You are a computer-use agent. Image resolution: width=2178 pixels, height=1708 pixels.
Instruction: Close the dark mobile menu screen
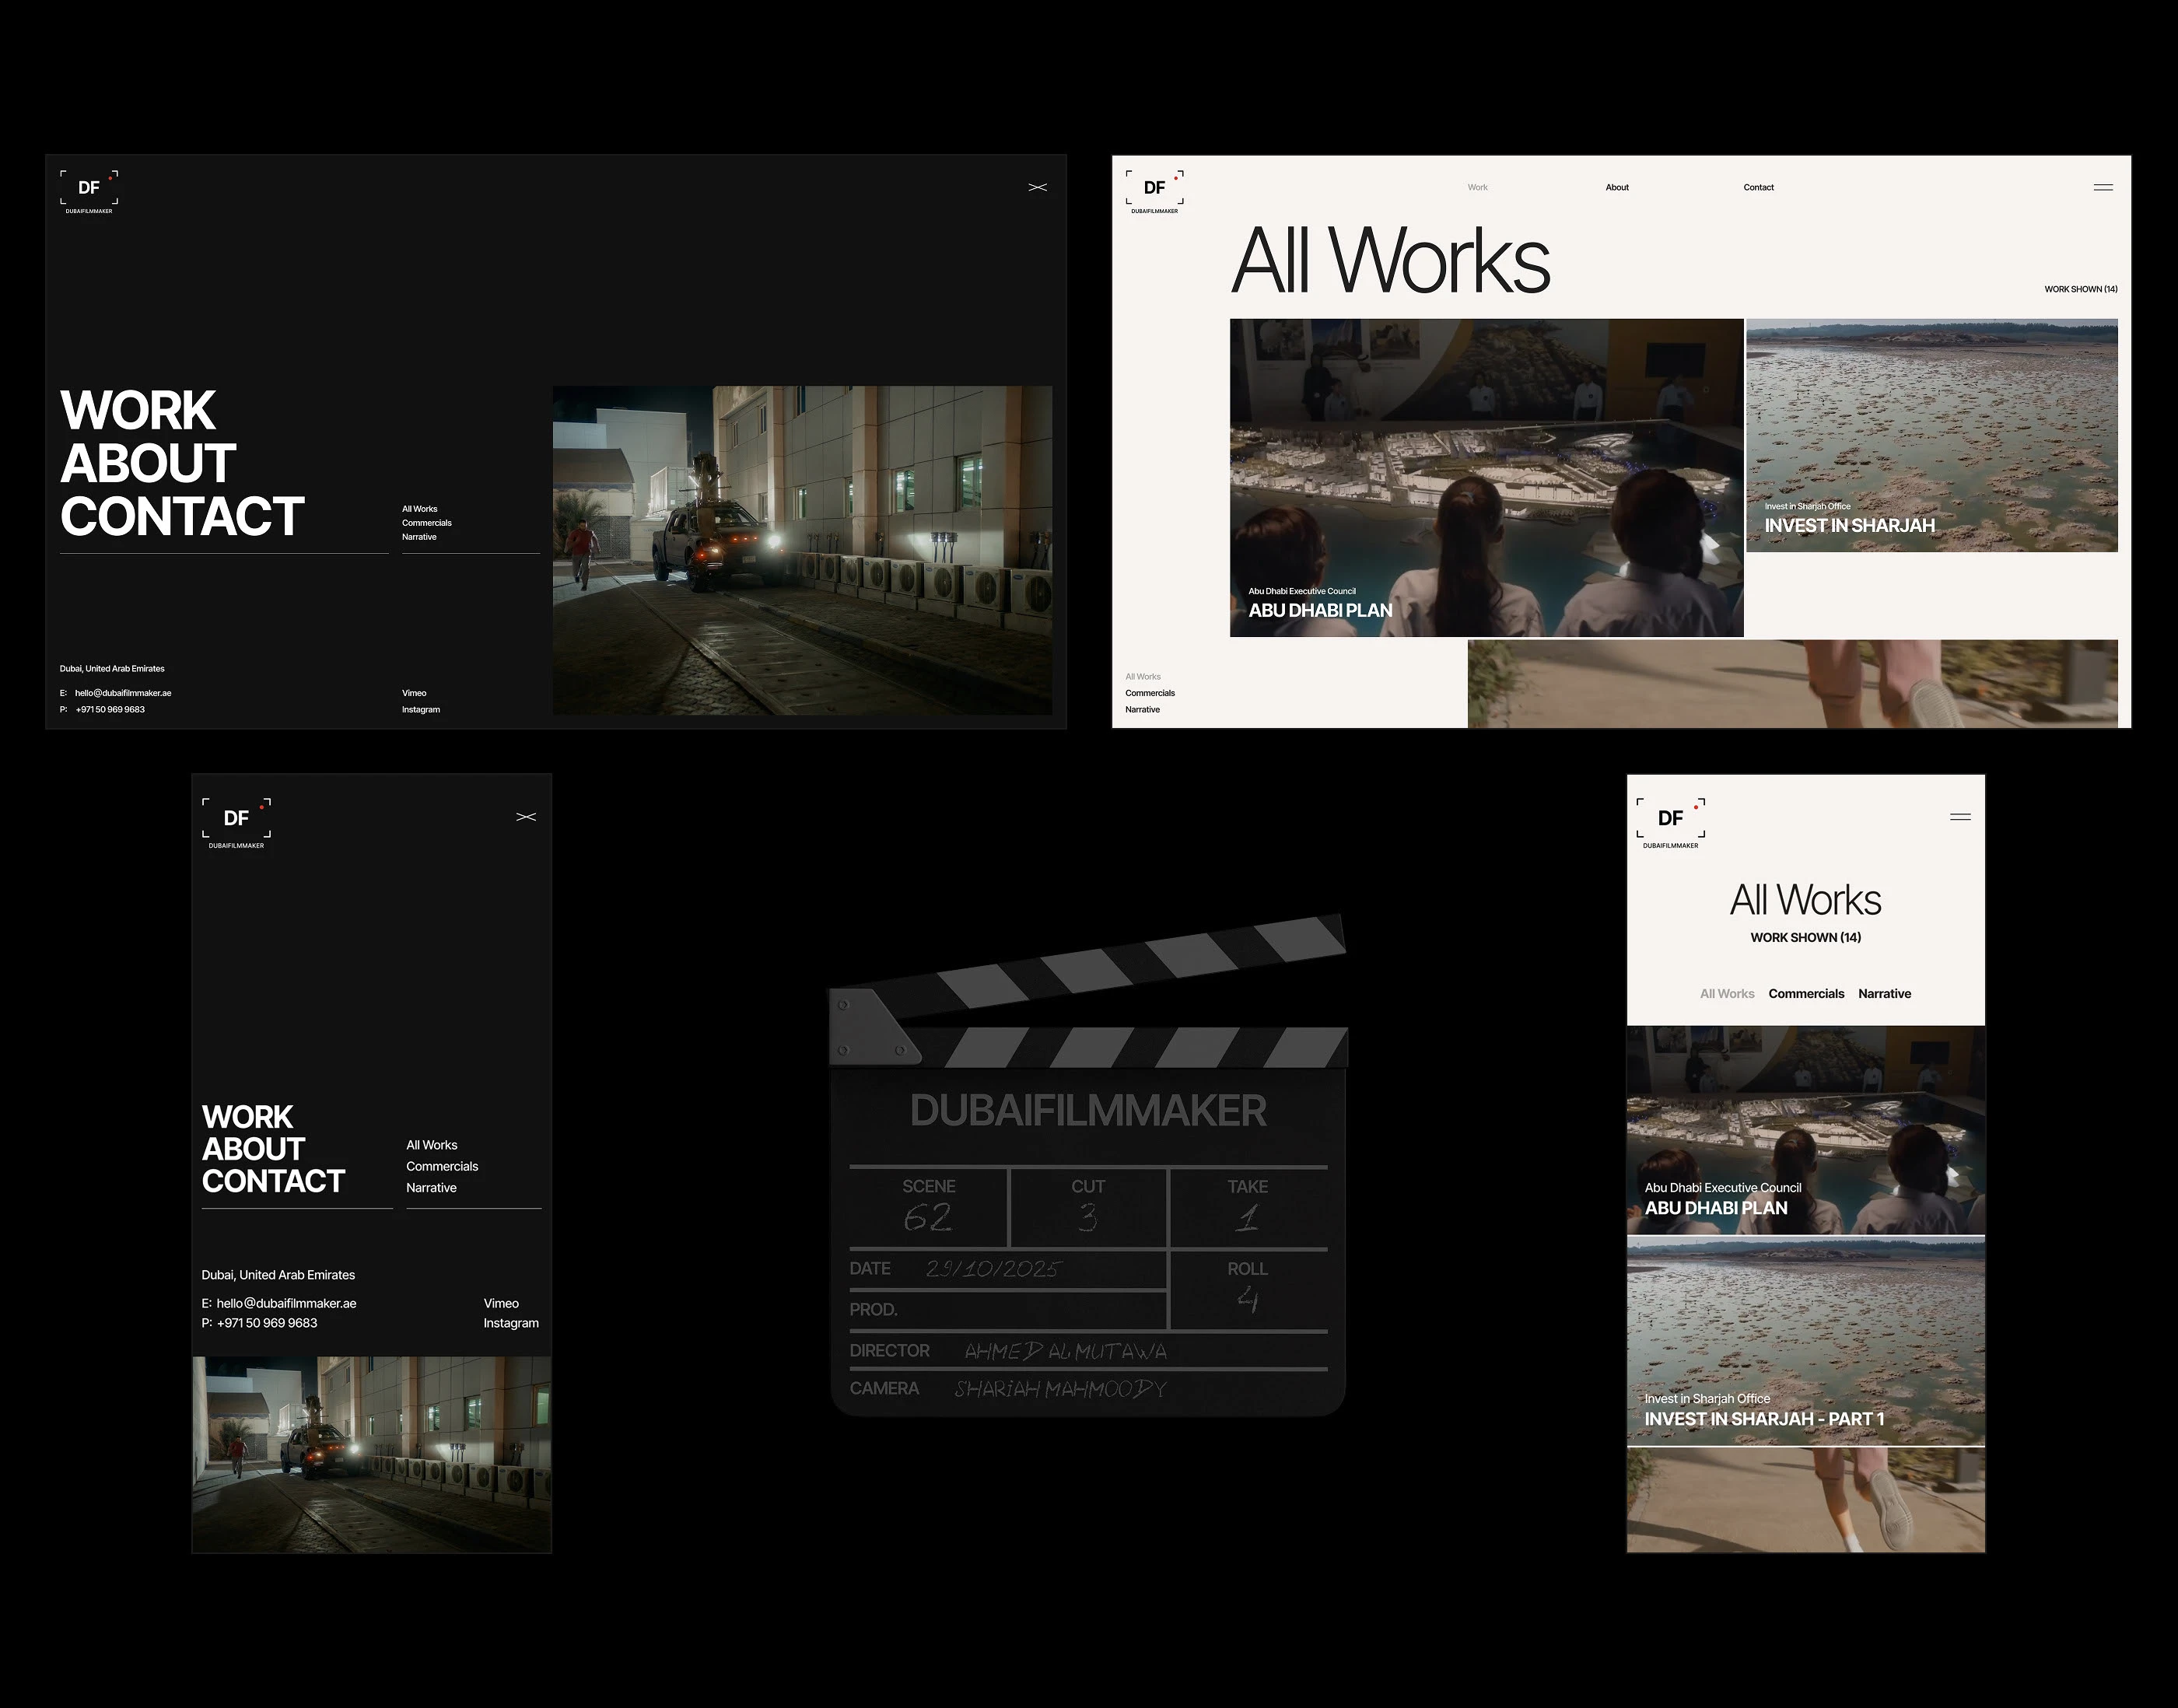tap(526, 817)
